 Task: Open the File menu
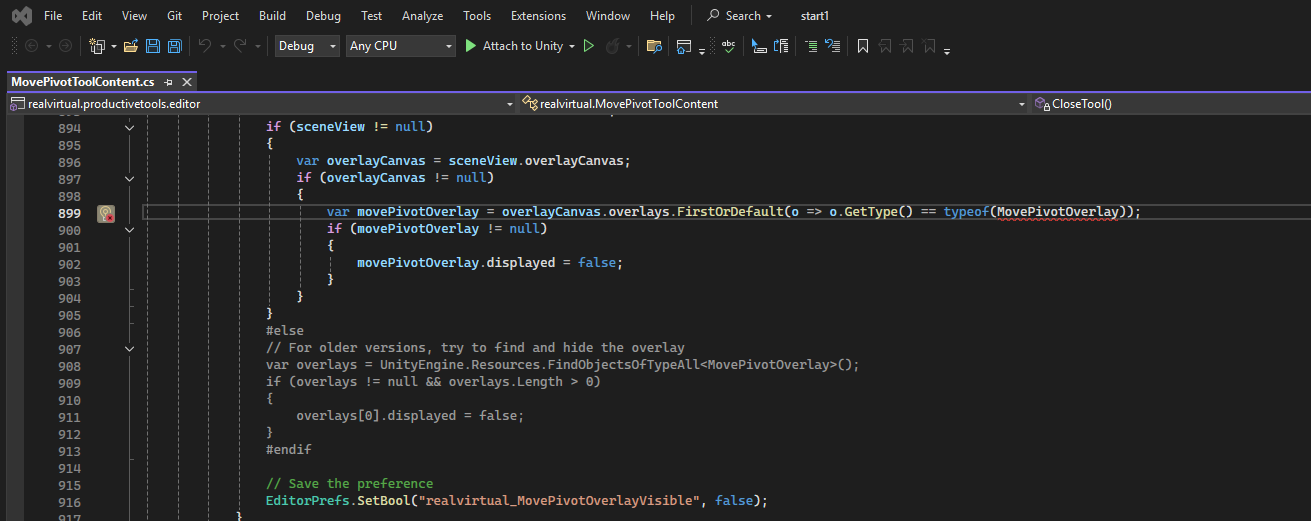[x=53, y=16]
